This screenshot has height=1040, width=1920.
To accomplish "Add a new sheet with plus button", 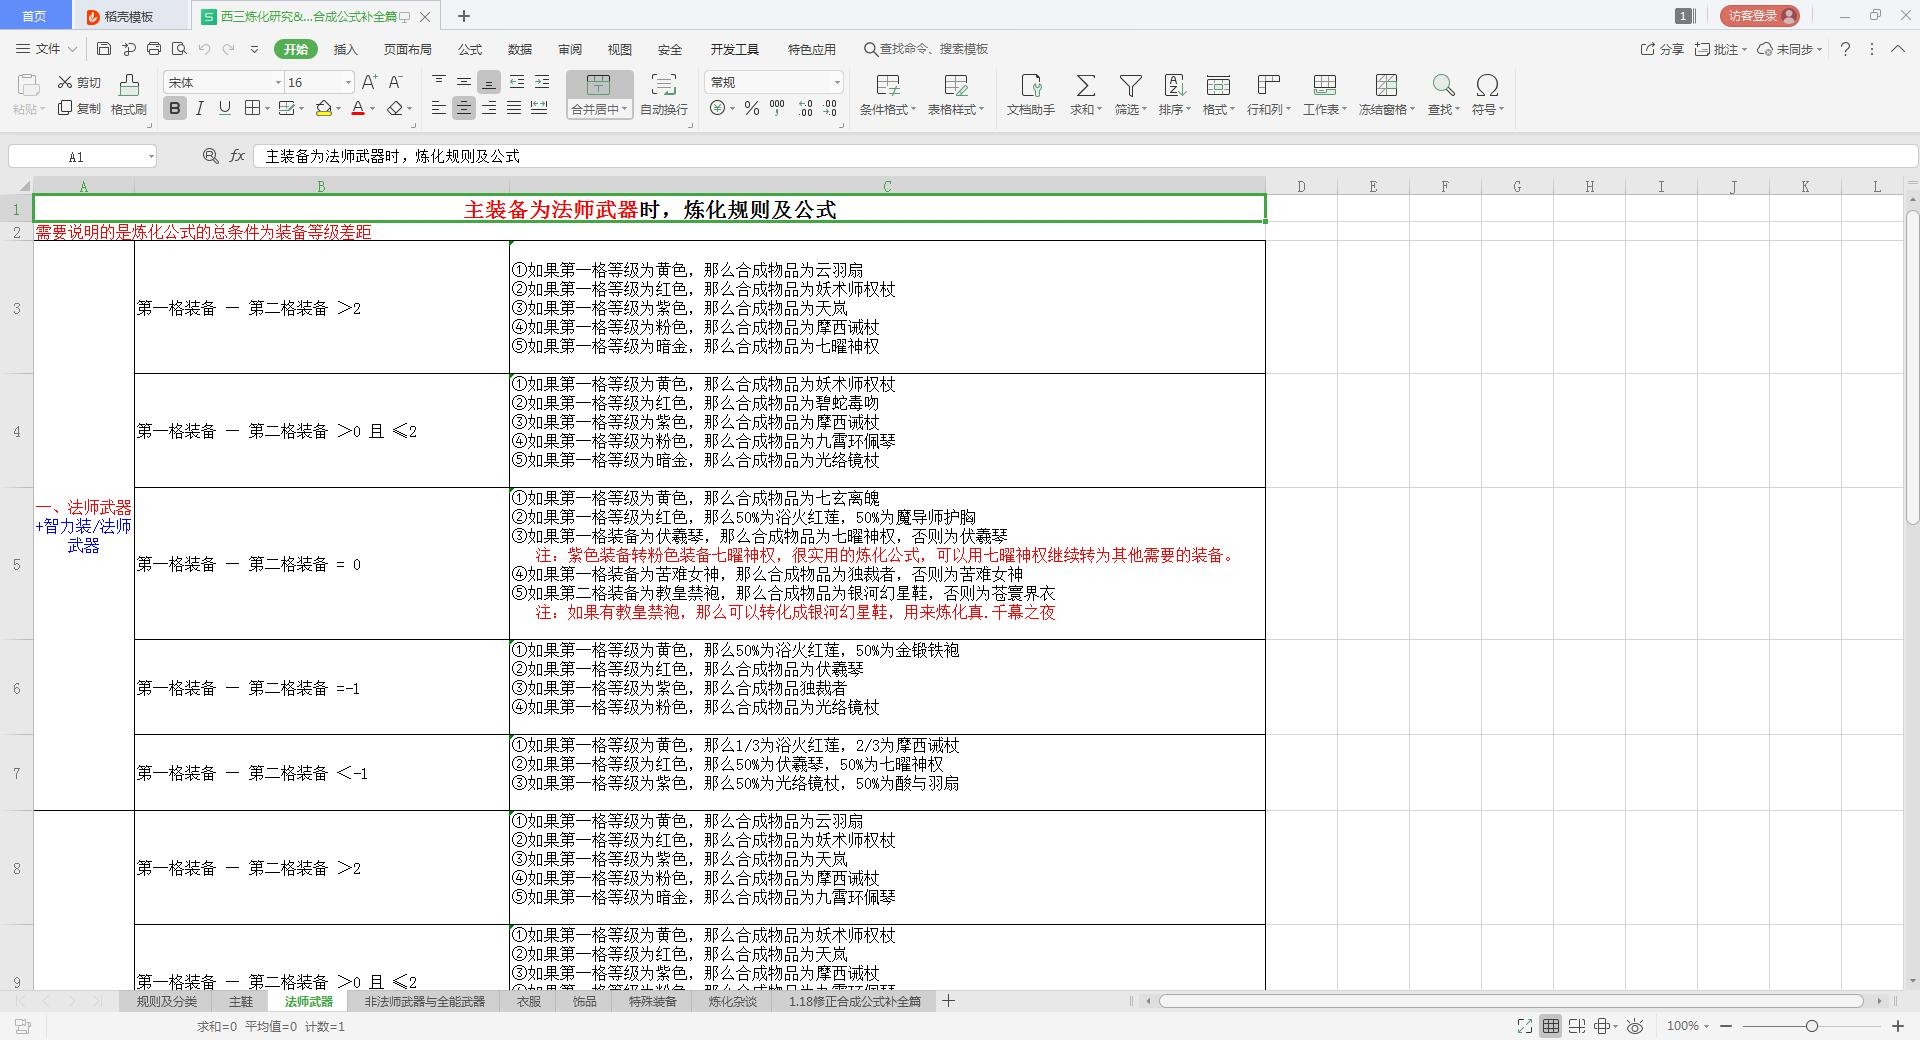I will (948, 1001).
